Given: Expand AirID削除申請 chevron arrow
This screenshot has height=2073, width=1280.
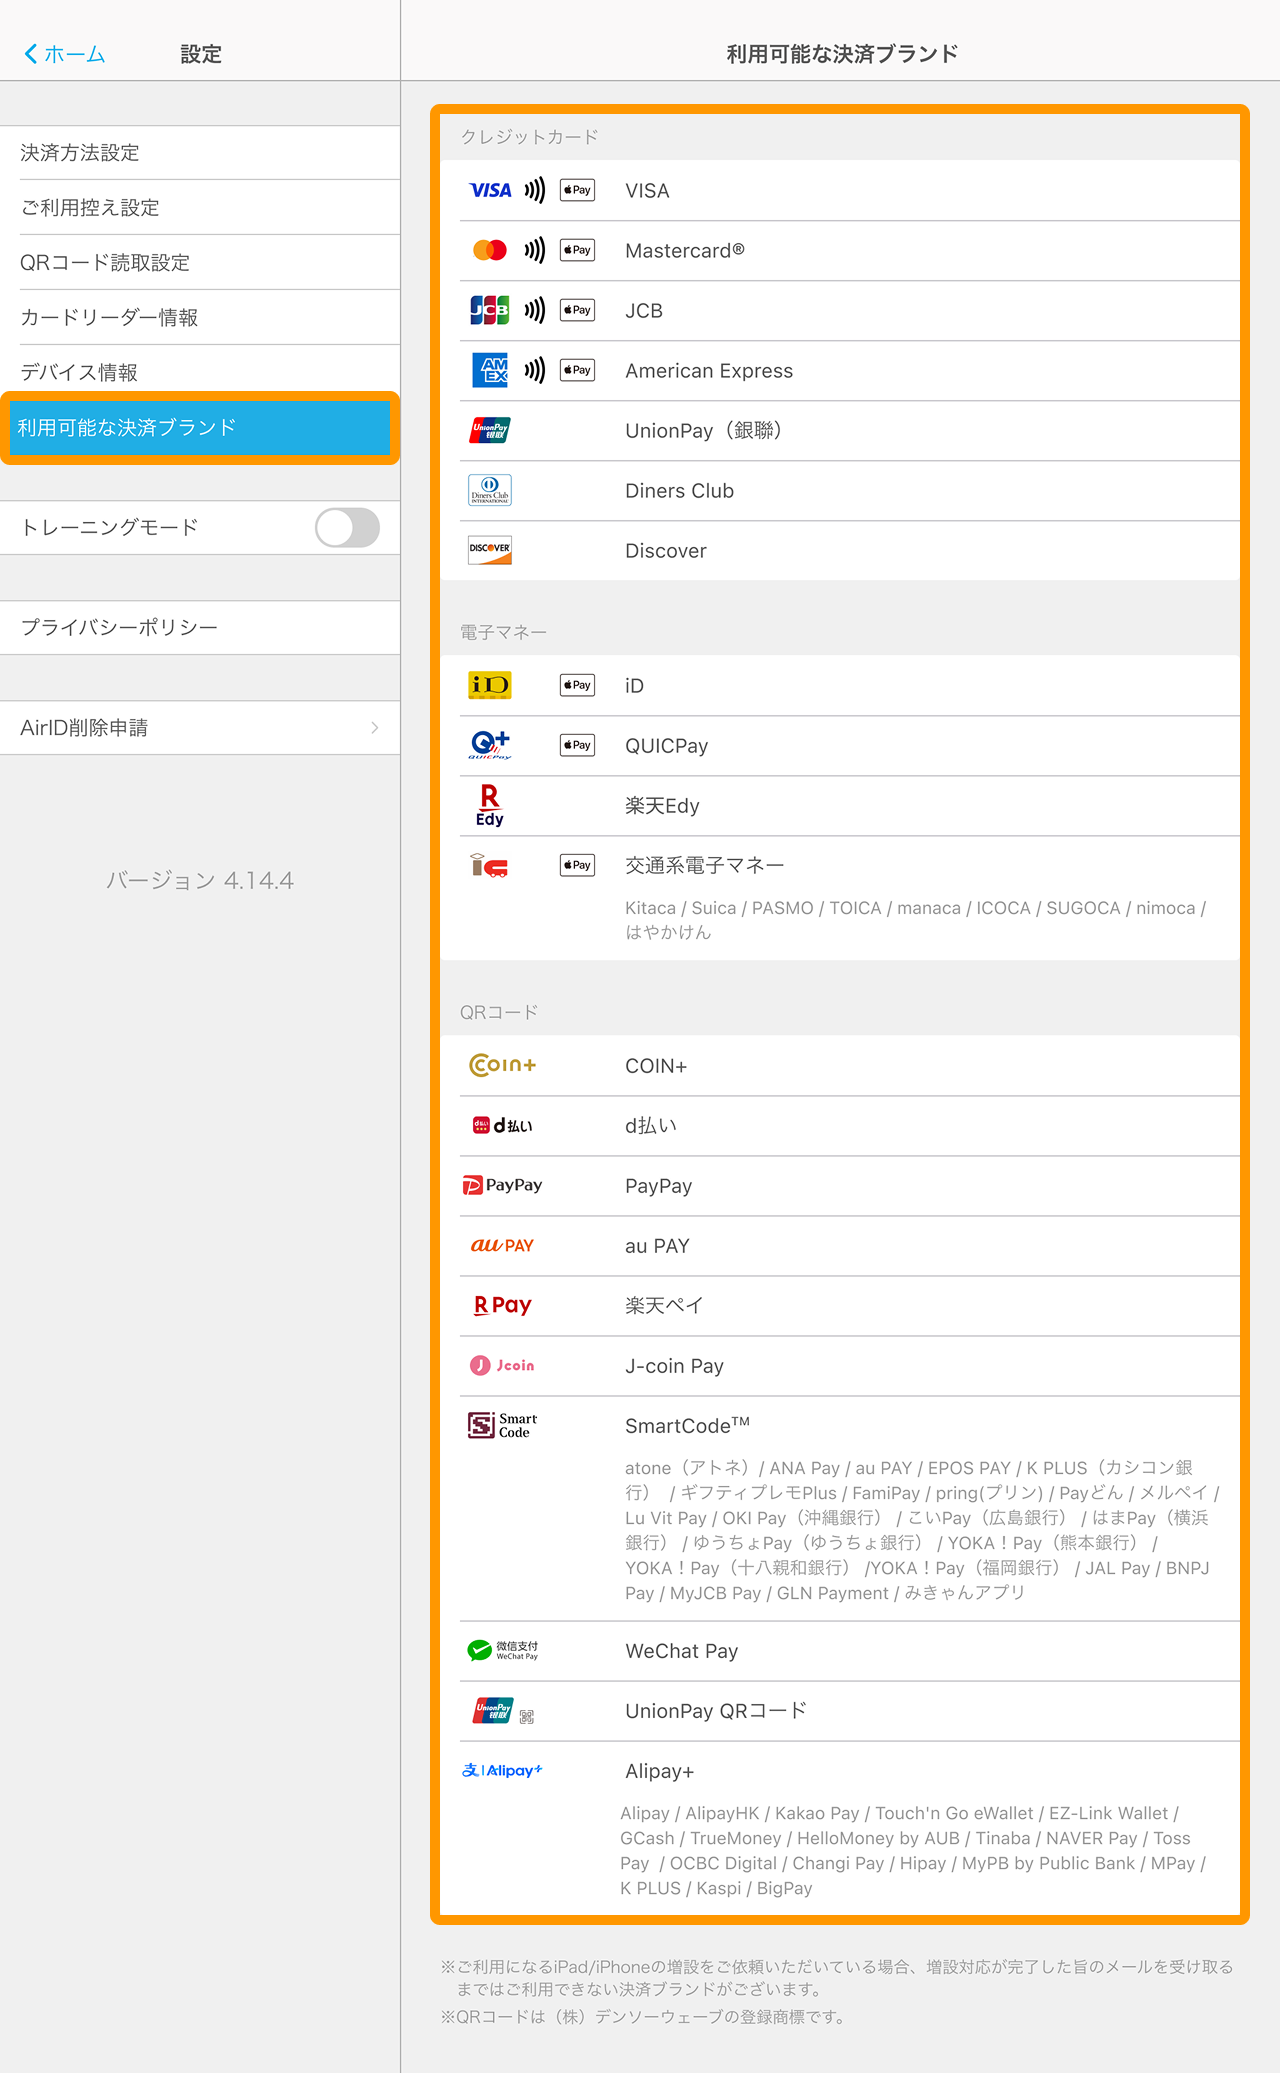Looking at the screenshot, I should (x=375, y=728).
